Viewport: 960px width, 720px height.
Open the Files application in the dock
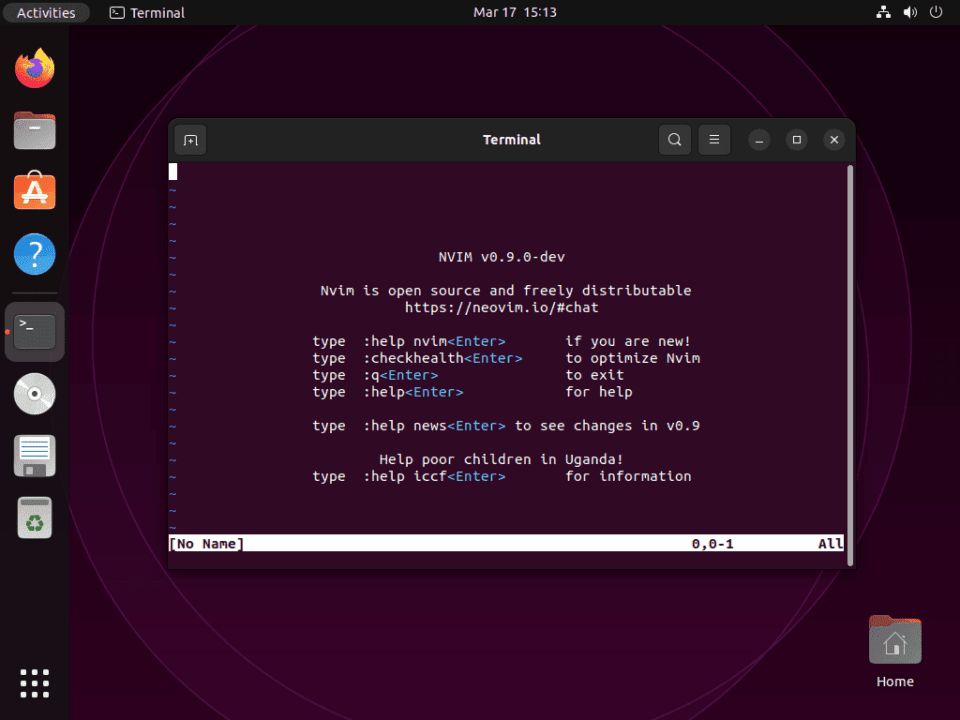(x=34, y=131)
